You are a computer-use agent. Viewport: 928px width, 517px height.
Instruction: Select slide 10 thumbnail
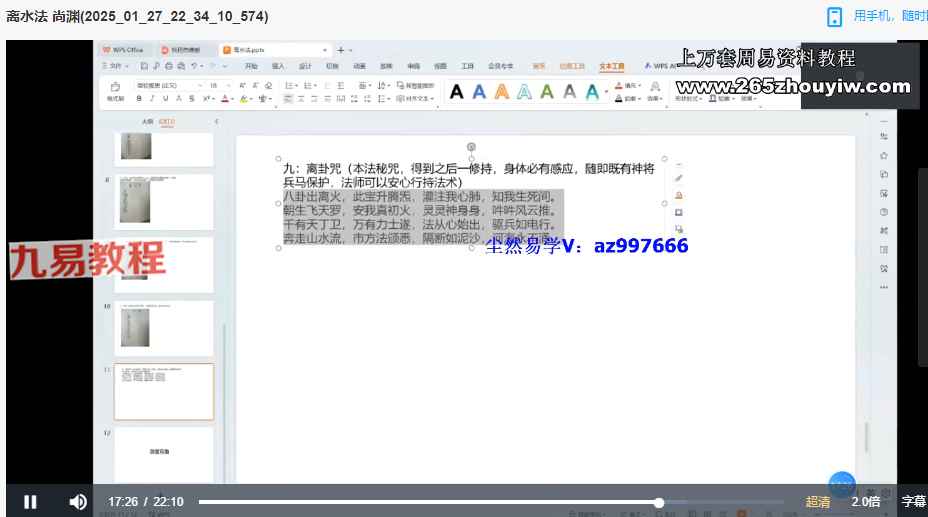coord(163,328)
